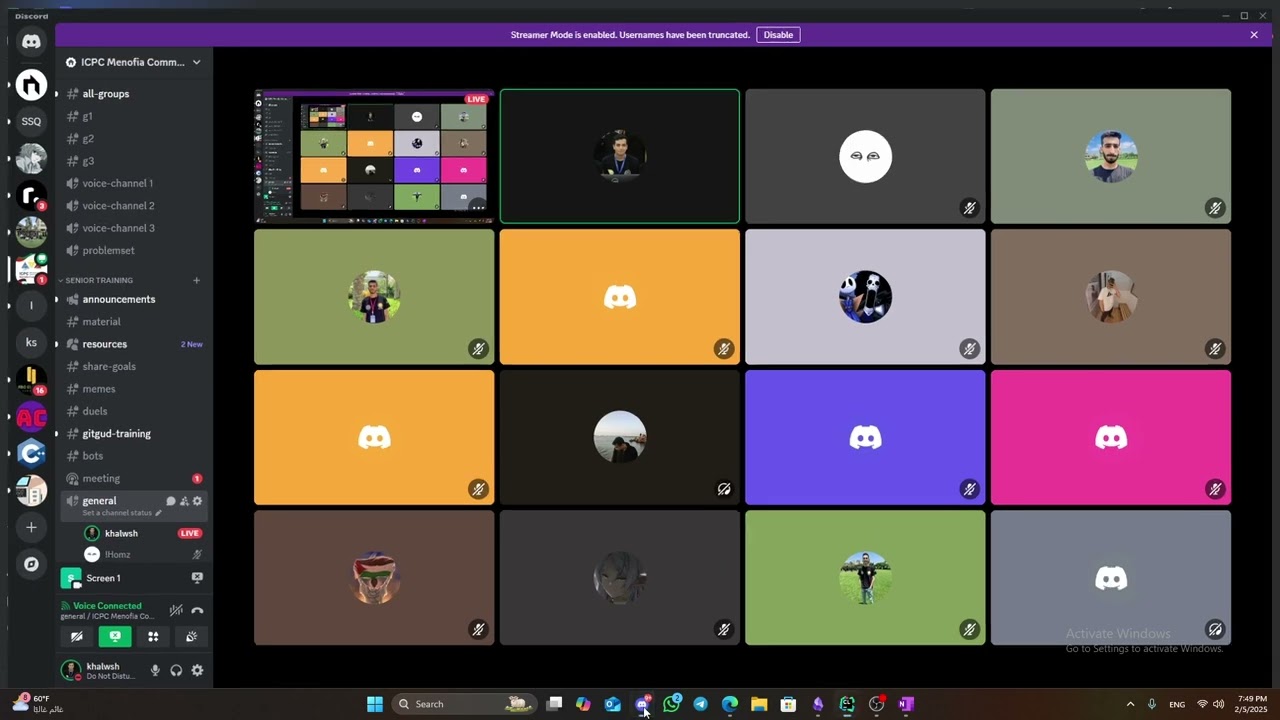Toggle deafen headphones in user panel

[176, 670]
